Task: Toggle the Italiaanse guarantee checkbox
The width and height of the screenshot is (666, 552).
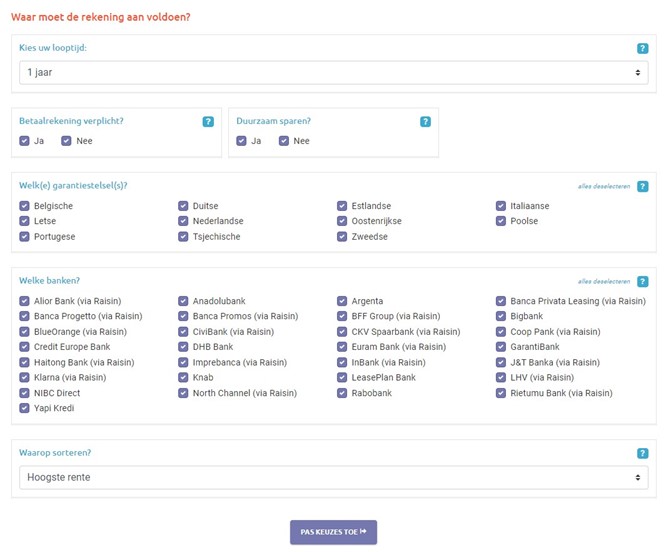Action: click(501, 206)
